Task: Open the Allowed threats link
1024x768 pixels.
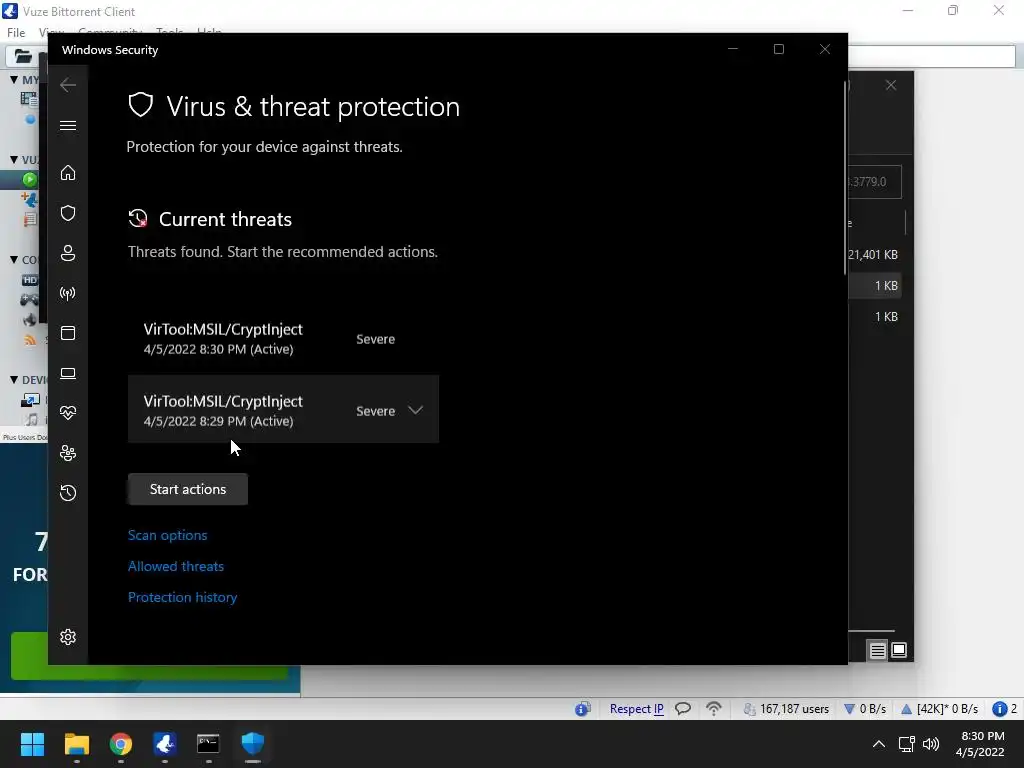Action: [176, 566]
